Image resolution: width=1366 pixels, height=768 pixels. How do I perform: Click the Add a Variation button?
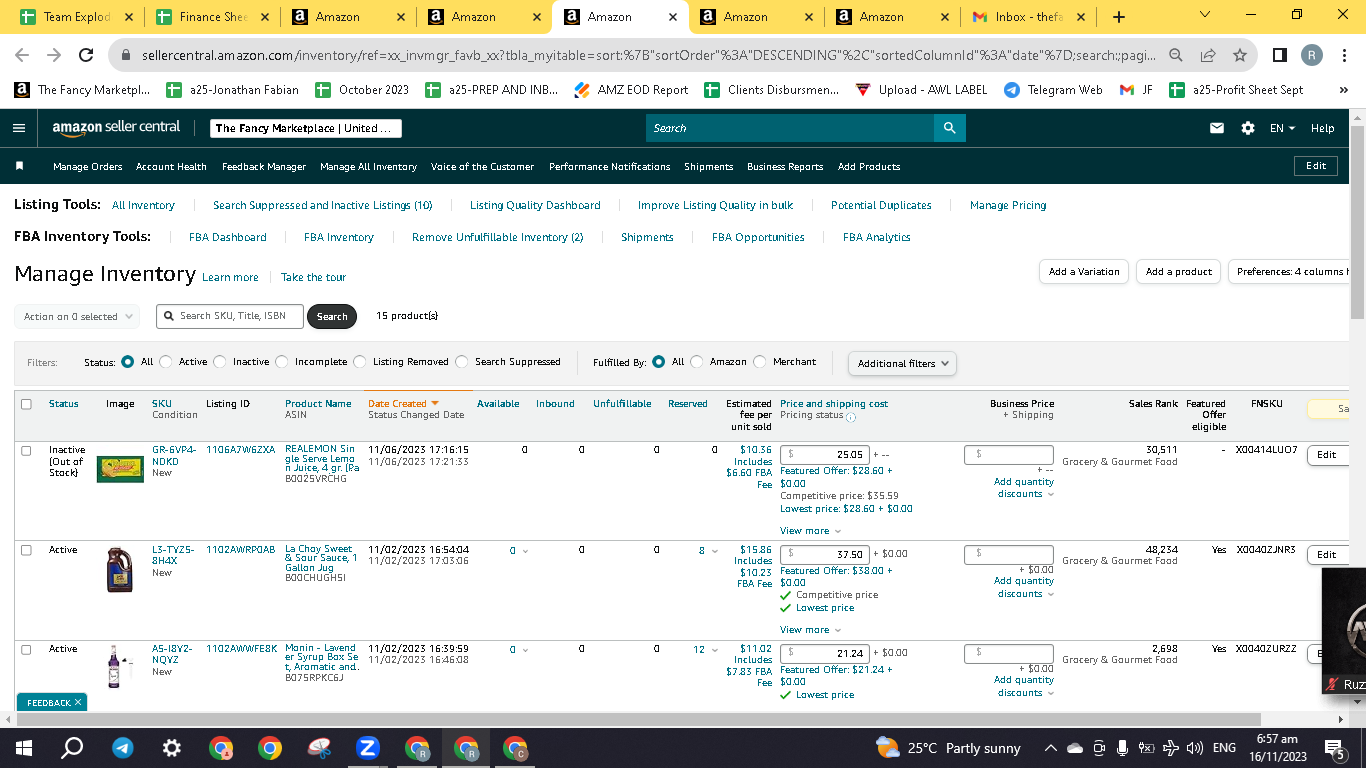point(1084,272)
